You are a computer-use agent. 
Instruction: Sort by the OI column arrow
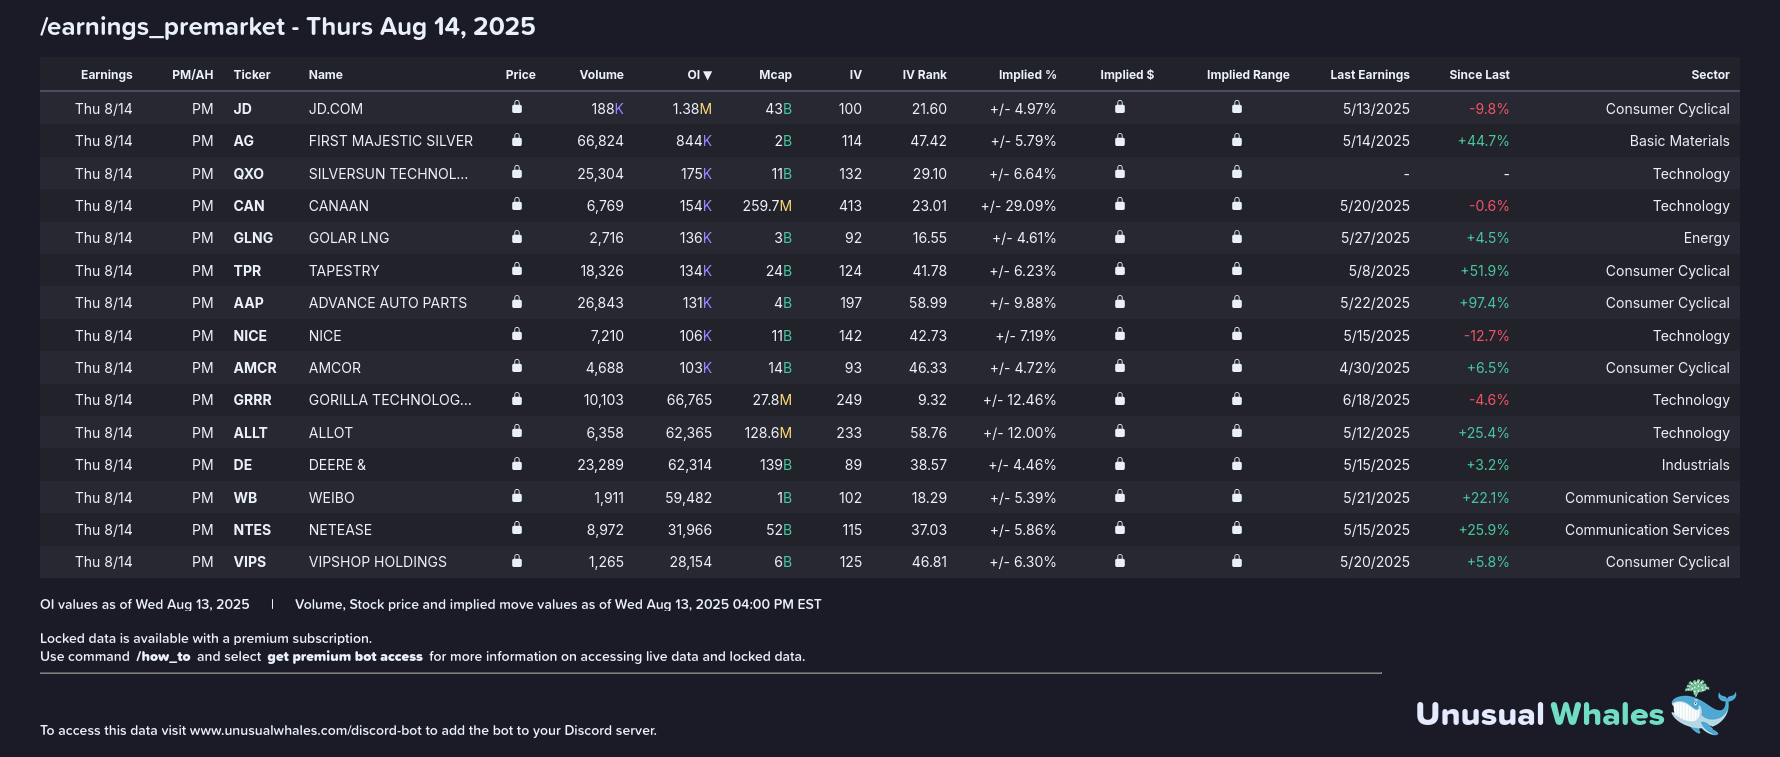tap(707, 75)
